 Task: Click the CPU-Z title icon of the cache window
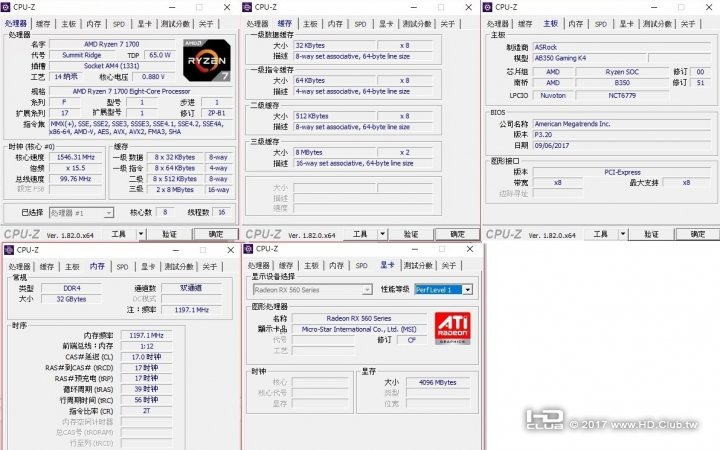click(247, 7)
